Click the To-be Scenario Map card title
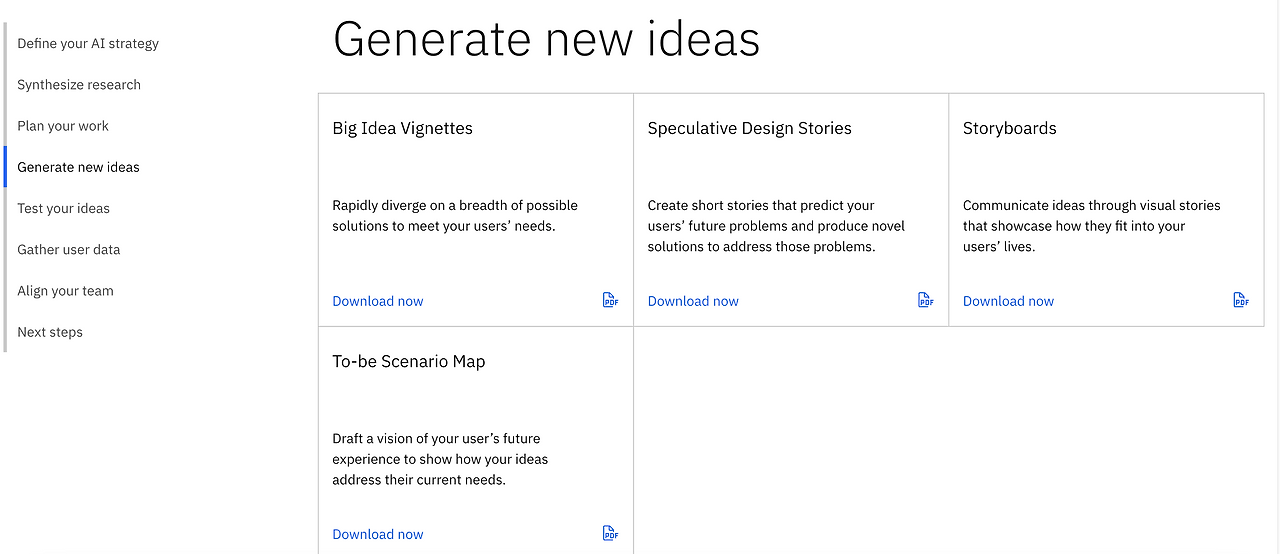This screenshot has width=1280, height=554. pyautogui.click(x=408, y=361)
